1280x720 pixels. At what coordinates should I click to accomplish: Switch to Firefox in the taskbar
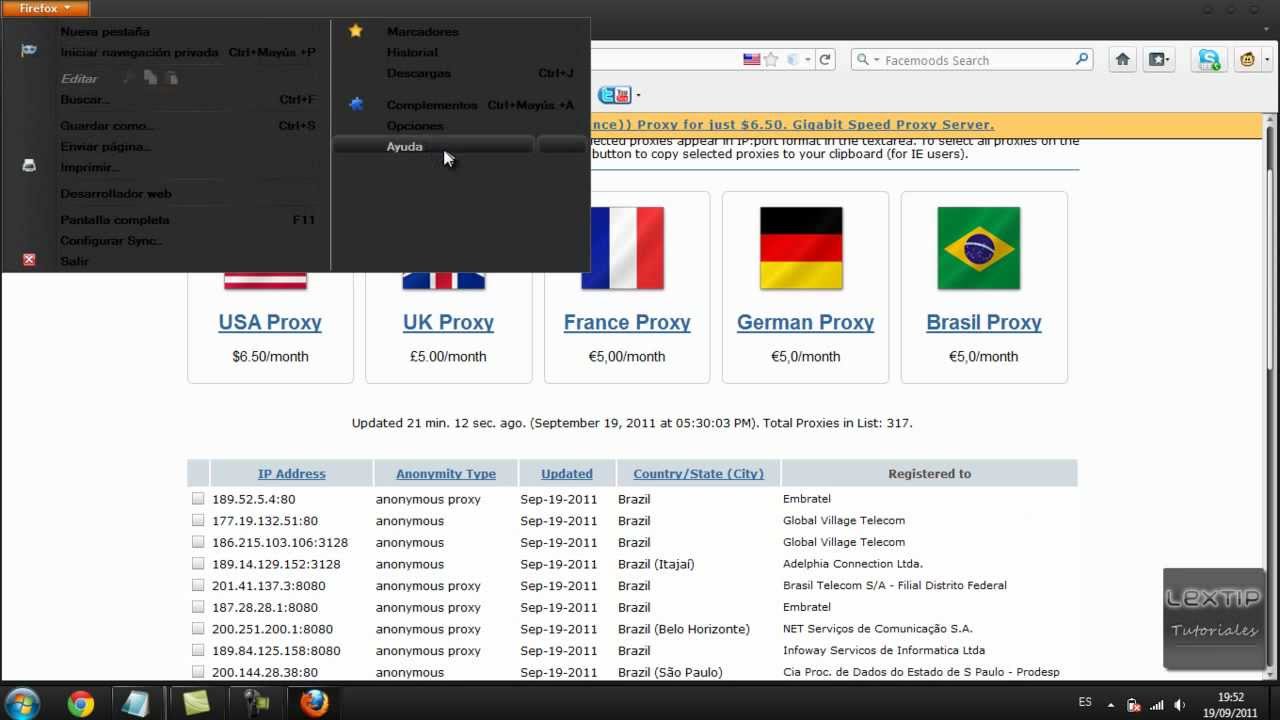pyautogui.click(x=314, y=703)
